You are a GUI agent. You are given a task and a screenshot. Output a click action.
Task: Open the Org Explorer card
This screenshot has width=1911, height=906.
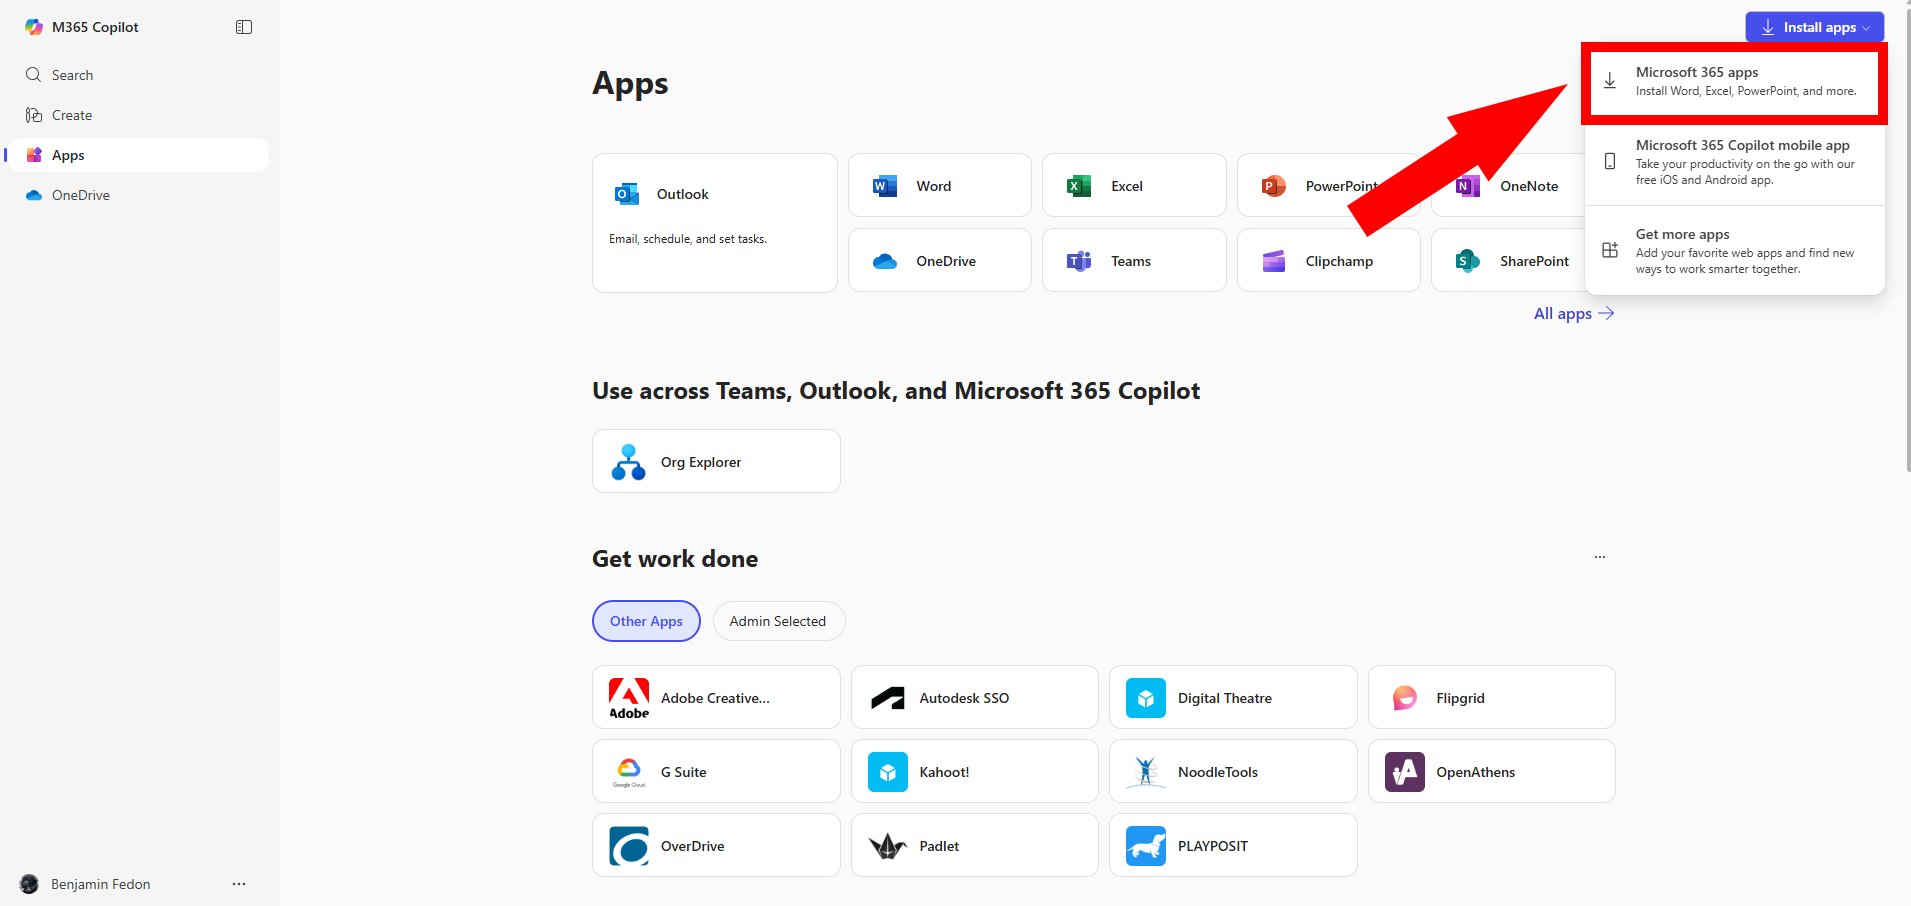click(716, 461)
